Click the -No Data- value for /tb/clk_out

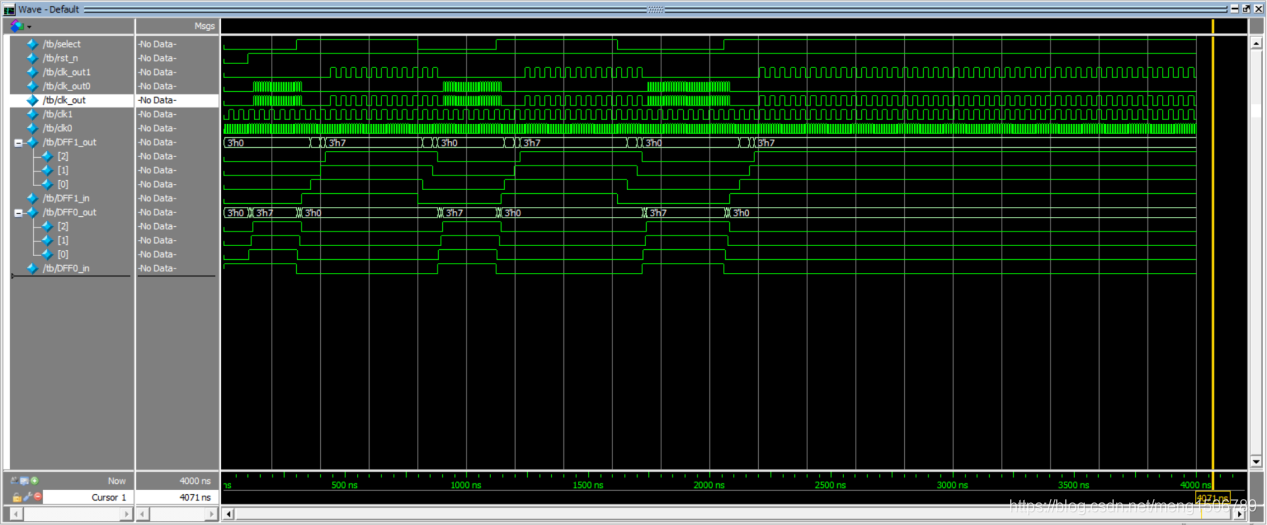pos(156,100)
